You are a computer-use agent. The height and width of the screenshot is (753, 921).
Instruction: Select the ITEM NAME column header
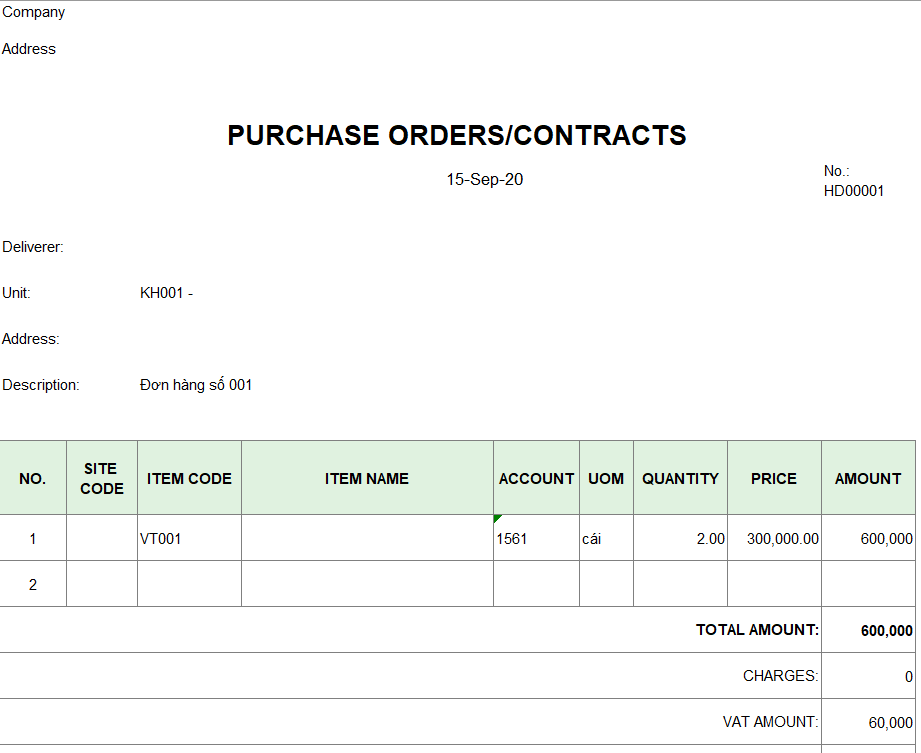click(367, 479)
